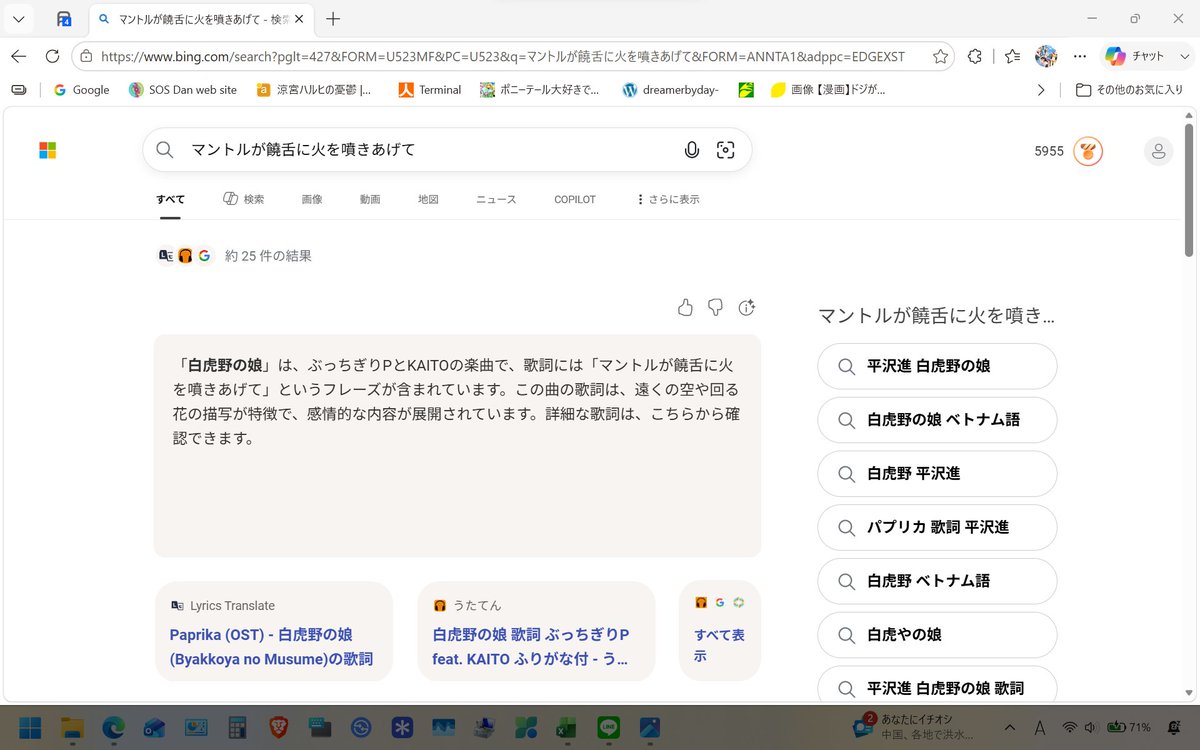
Task: Open その他のお気に入り folder
Action: pyautogui.click(x=1129, y=90)
